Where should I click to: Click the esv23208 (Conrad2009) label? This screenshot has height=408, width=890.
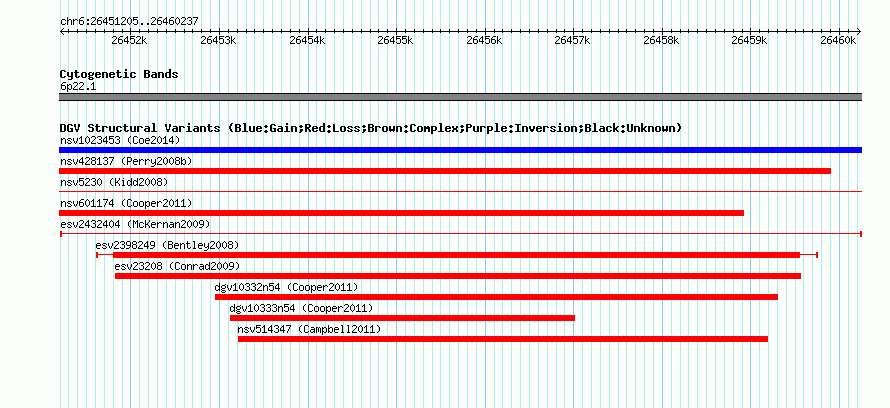point(177,266)
